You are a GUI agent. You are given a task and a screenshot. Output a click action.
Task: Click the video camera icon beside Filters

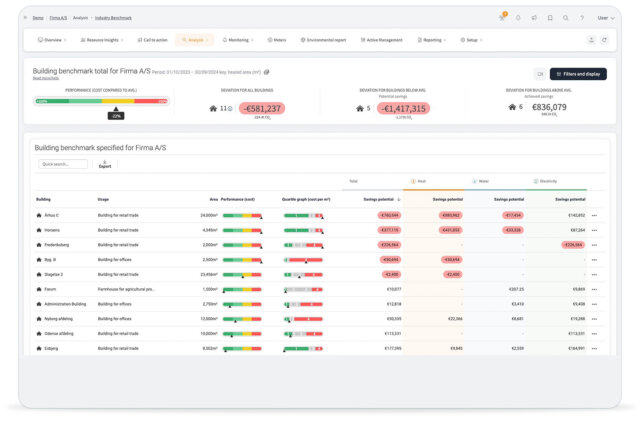point(539,74)
